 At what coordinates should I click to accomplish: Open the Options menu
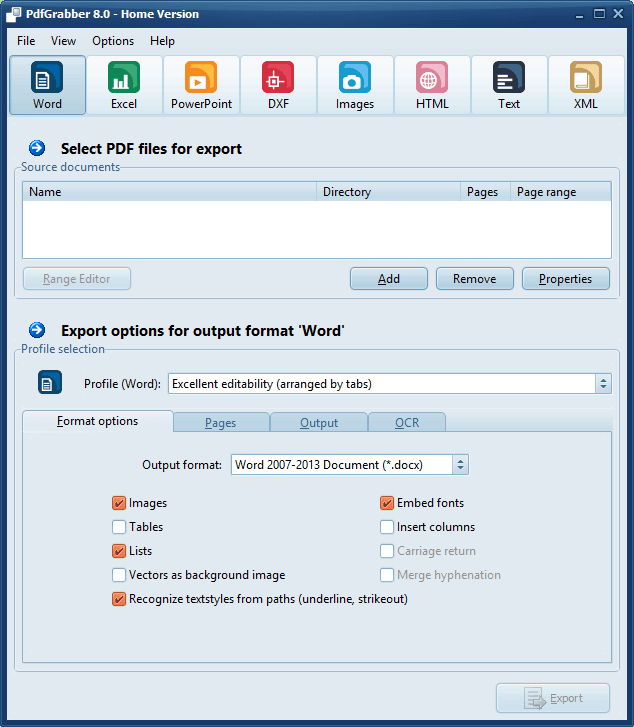tap(113, 41)
